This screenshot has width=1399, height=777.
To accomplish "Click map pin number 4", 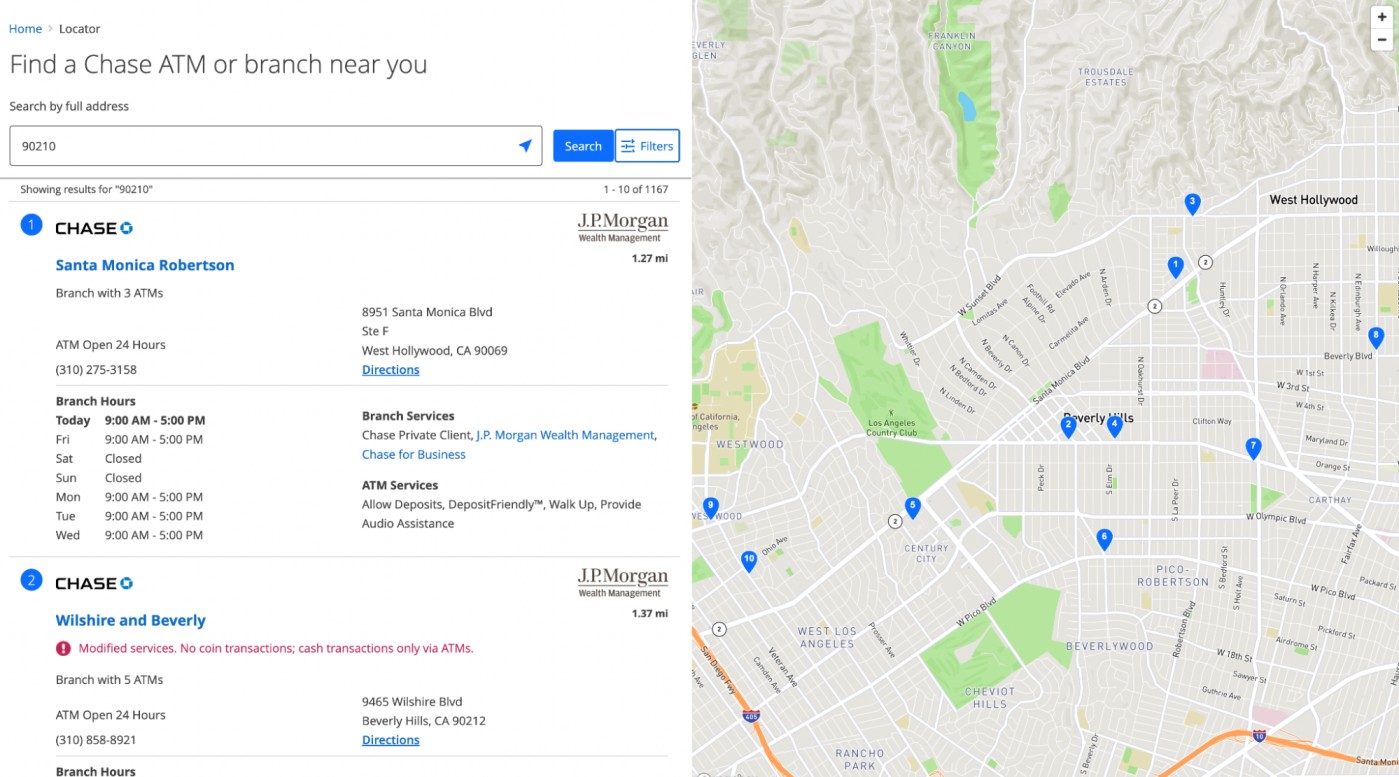I will pos(1114,427).
